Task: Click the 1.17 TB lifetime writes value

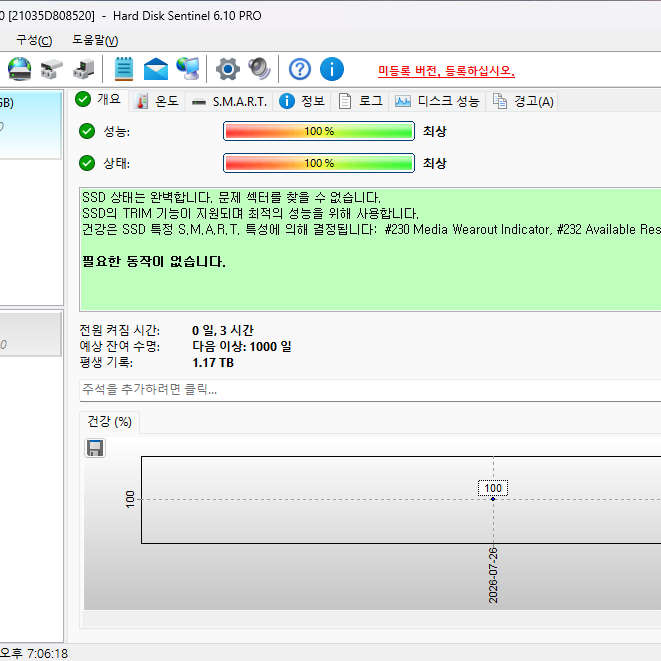Action: pyautogui.click(x=213, y=363)
